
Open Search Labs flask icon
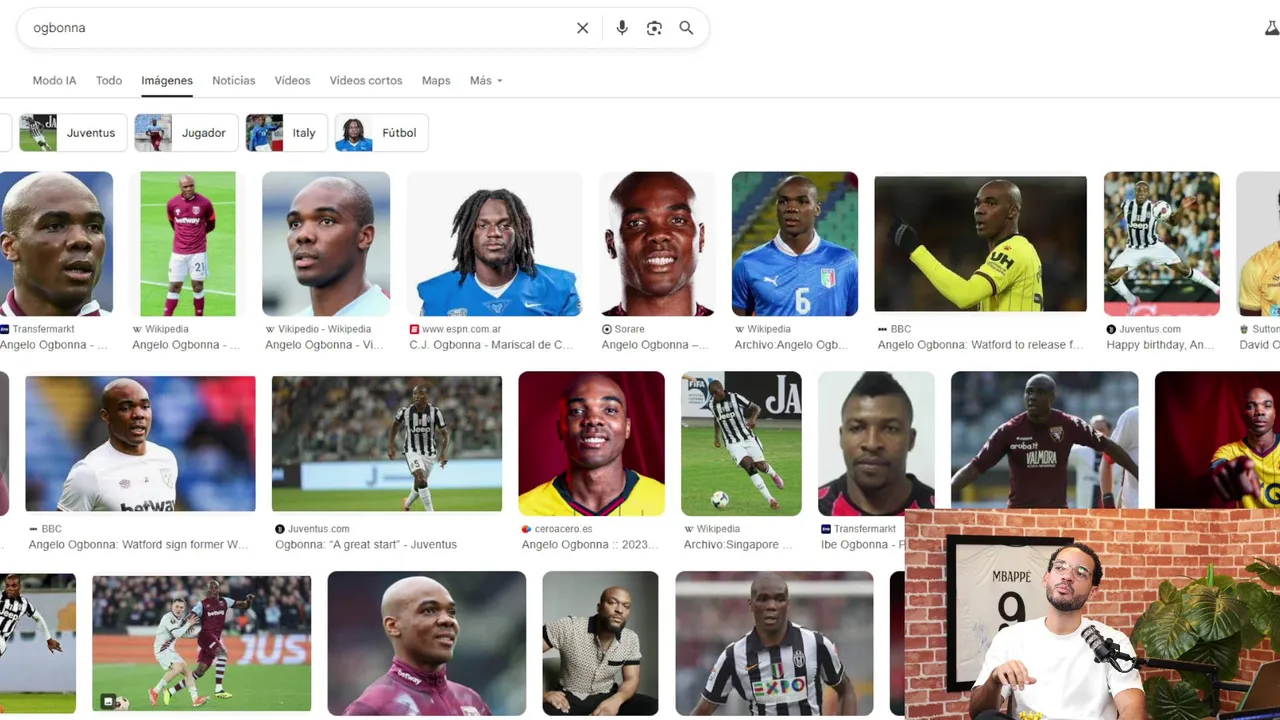click(1272, 28)
